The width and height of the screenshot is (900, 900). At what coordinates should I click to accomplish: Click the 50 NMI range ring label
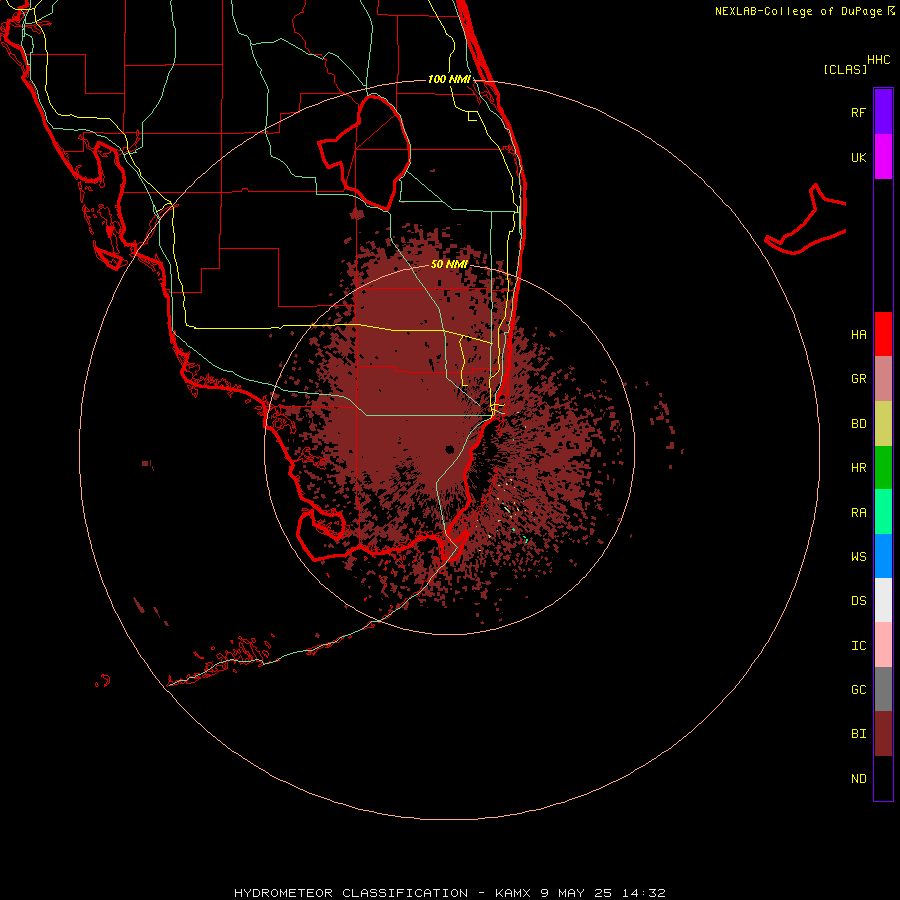[x=449, y=264]
